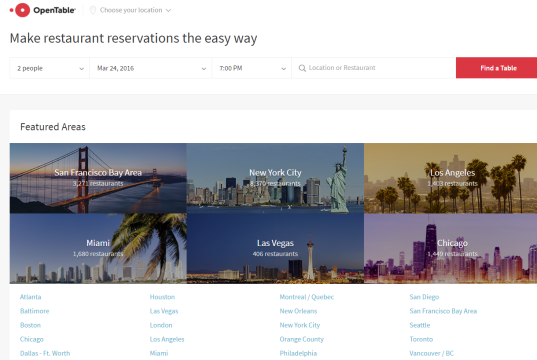
Task: Open the Seattle link
Action: pos(420,325)
